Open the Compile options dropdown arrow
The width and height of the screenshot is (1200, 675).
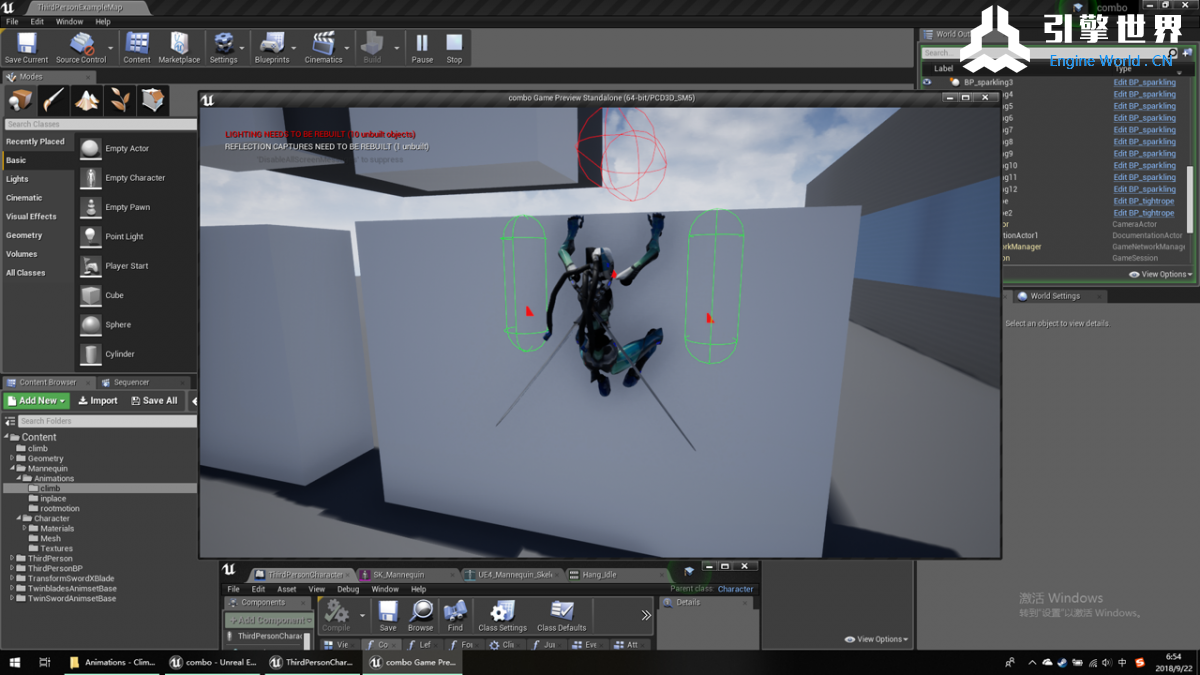[x=362, y=615]
